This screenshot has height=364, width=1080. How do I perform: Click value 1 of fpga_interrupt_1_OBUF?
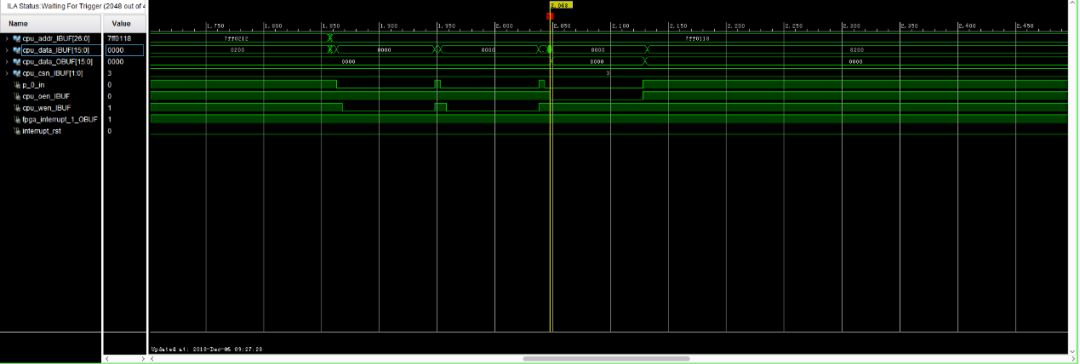click(x=110, y=119)
